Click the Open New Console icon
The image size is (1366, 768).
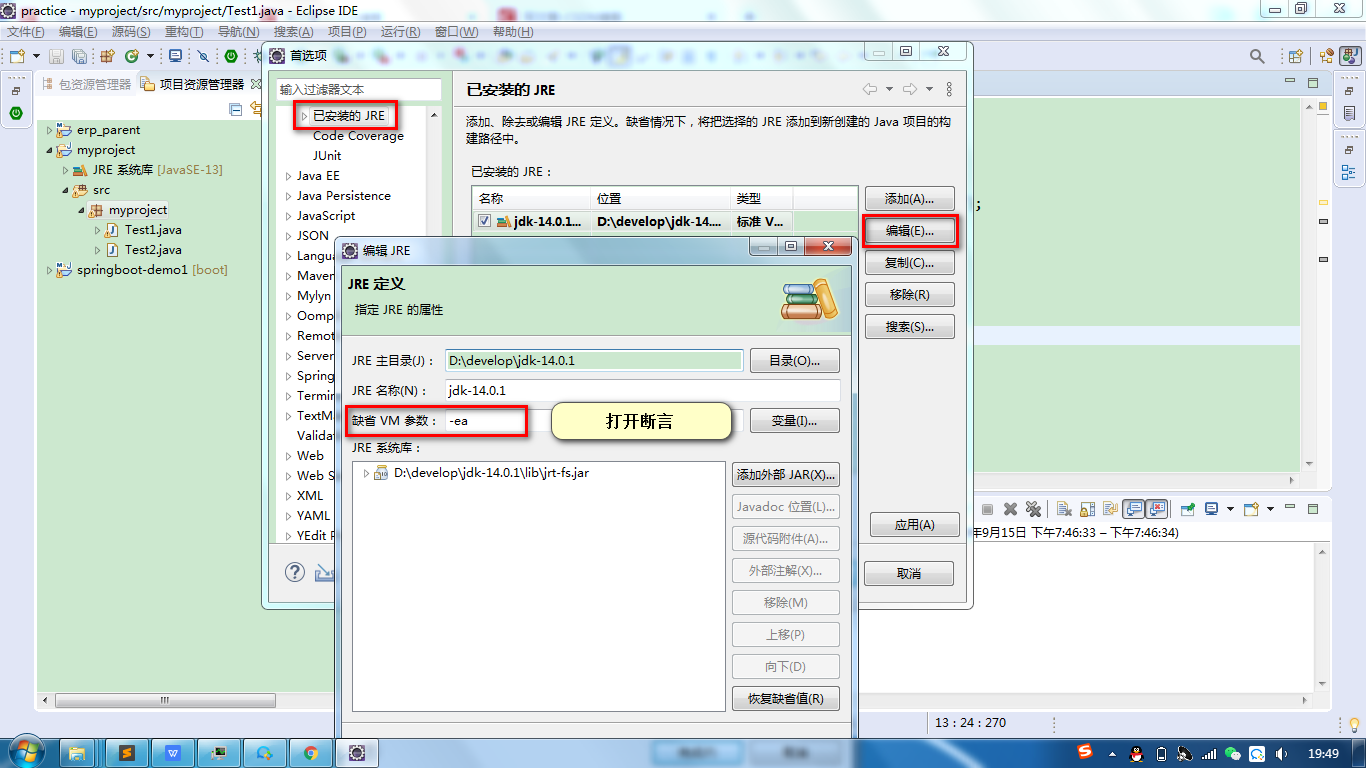pos(1251,509)
